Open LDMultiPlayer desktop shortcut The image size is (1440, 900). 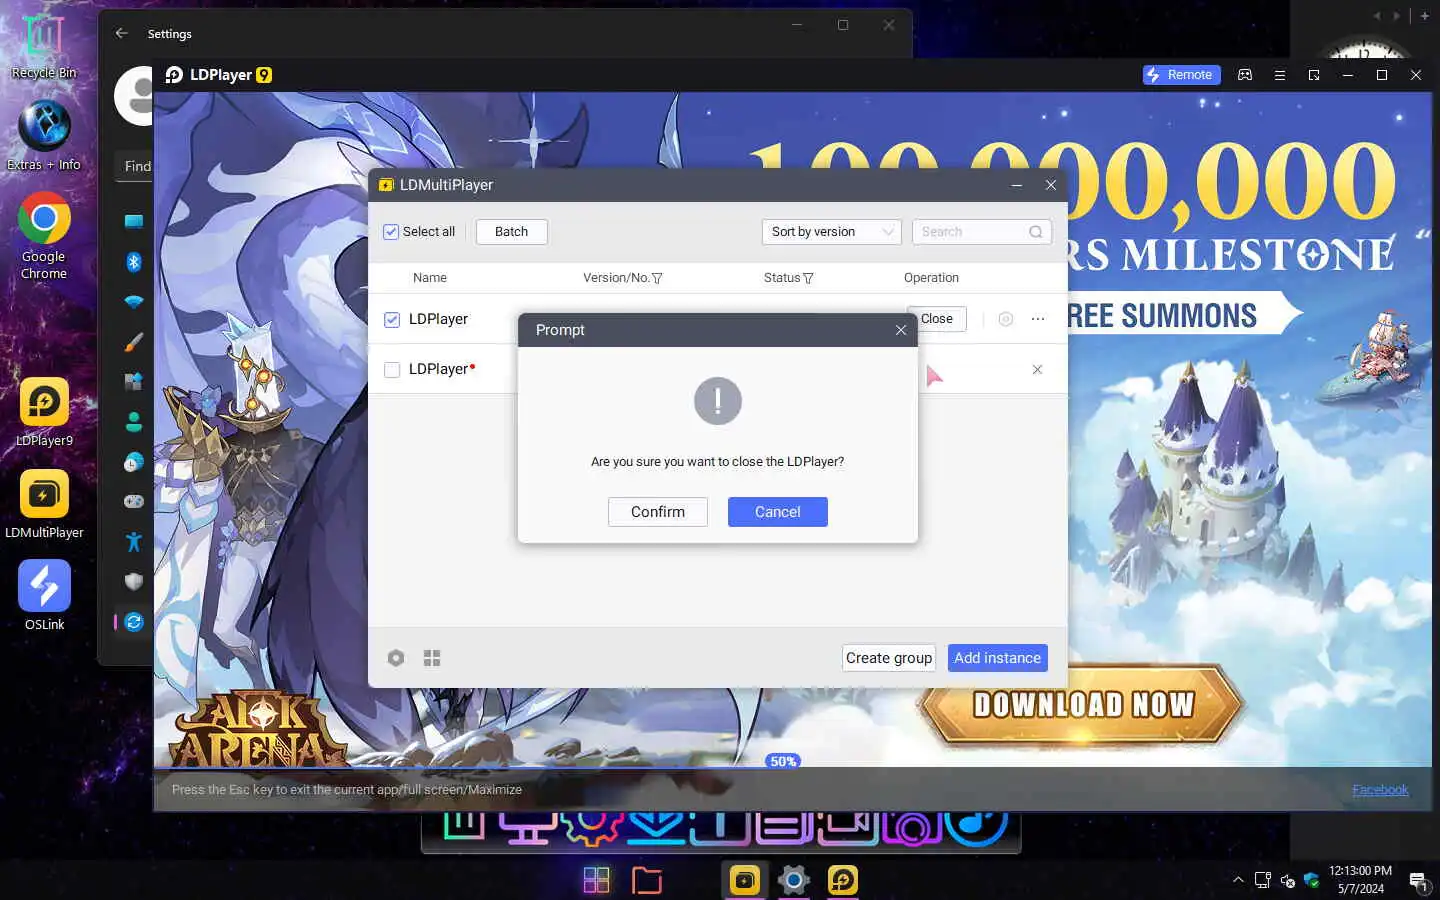(44, 504)
